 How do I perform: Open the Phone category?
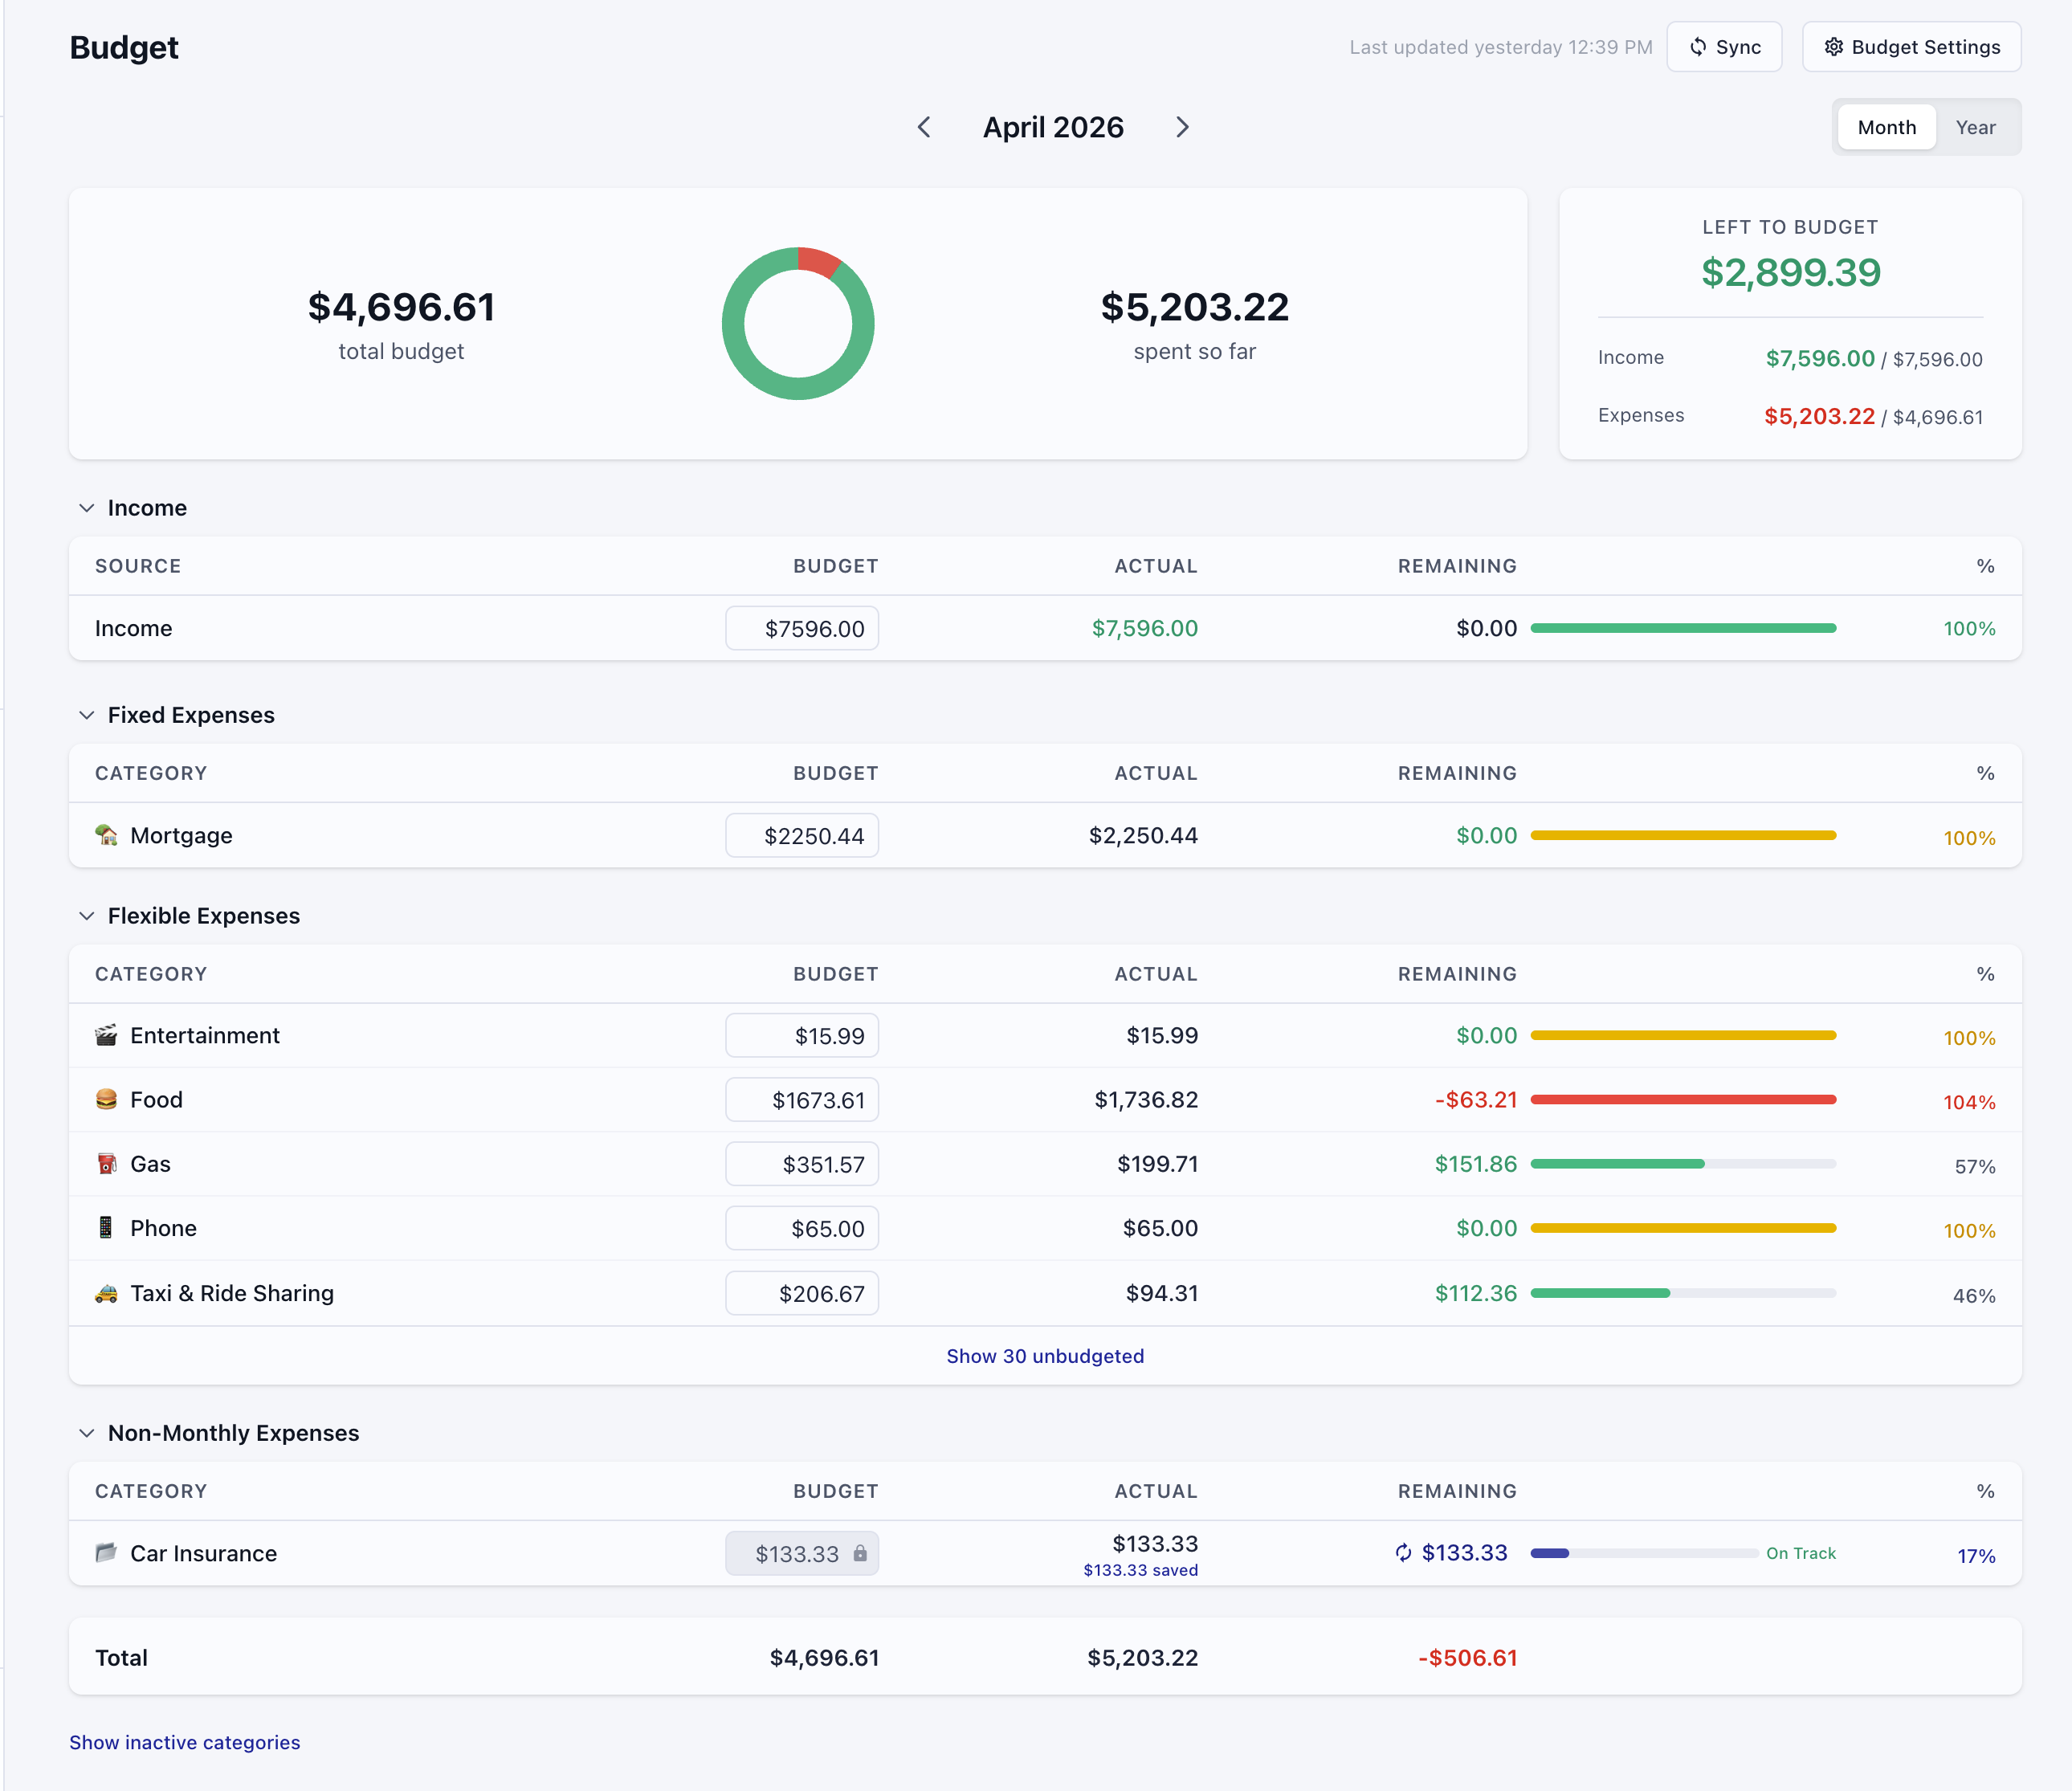click(163, 1228)
